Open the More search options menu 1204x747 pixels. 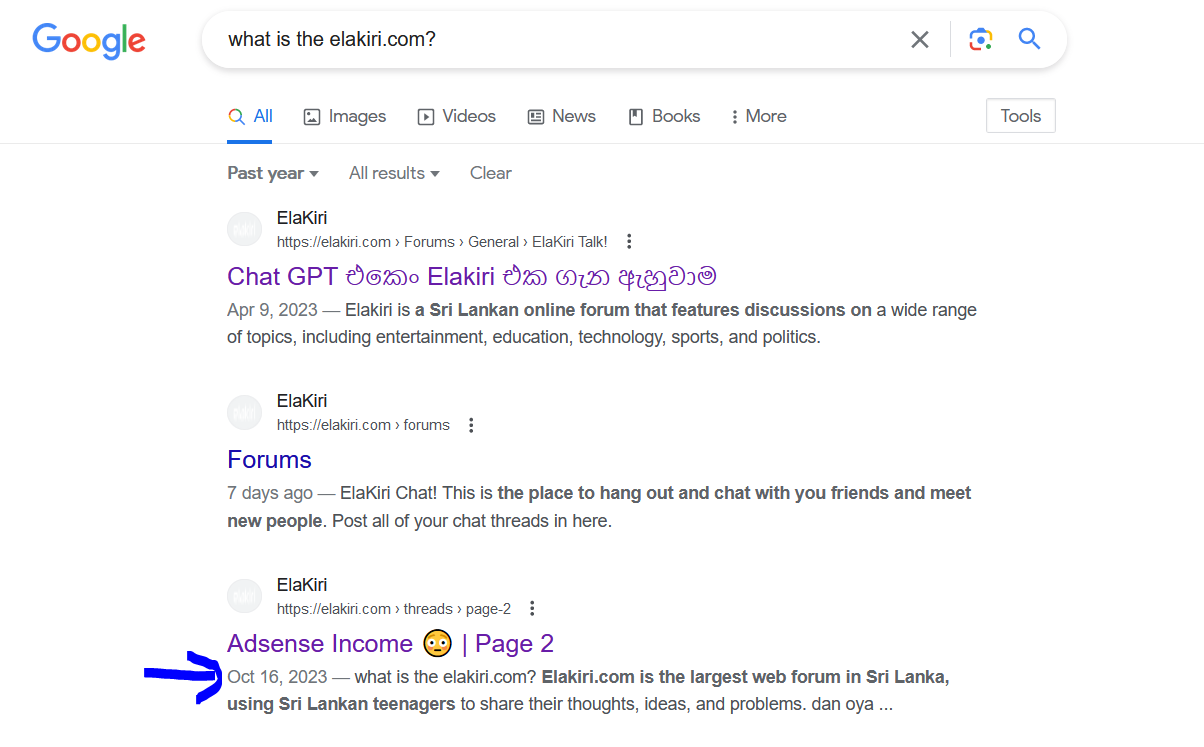click(x=759, y=116)
